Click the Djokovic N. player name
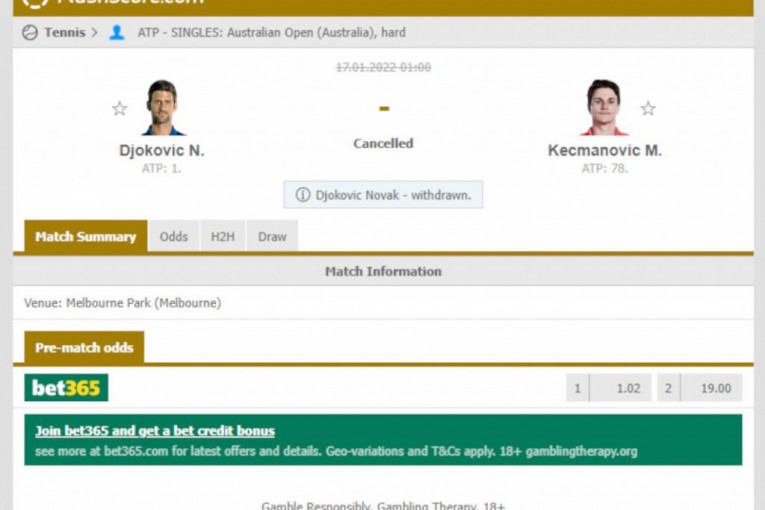Image resolution: width=765 pixels, height=510 pixels. click(x=161, y=151)
